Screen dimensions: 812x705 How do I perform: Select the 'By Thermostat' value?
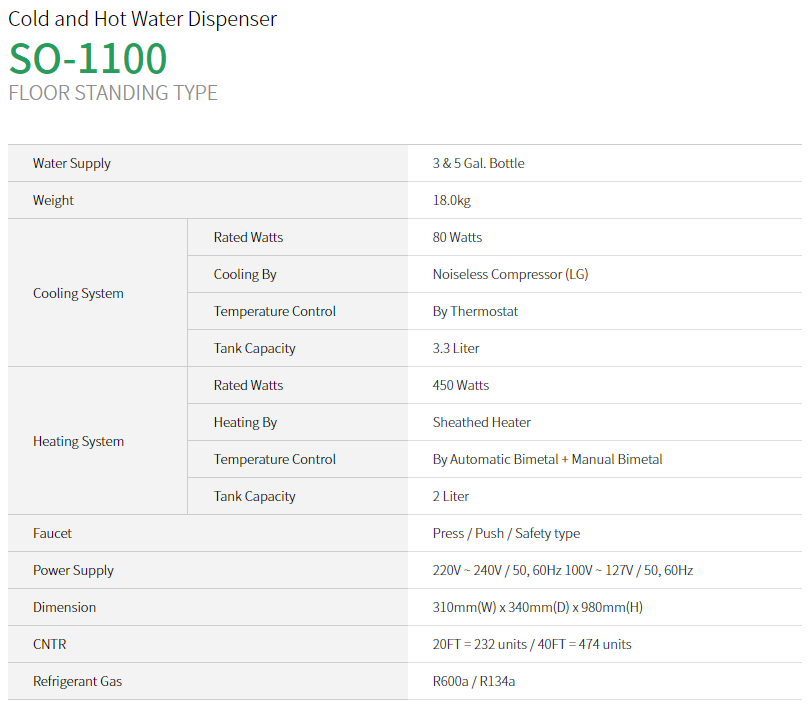pyautogui.click(x=475, y=311)
